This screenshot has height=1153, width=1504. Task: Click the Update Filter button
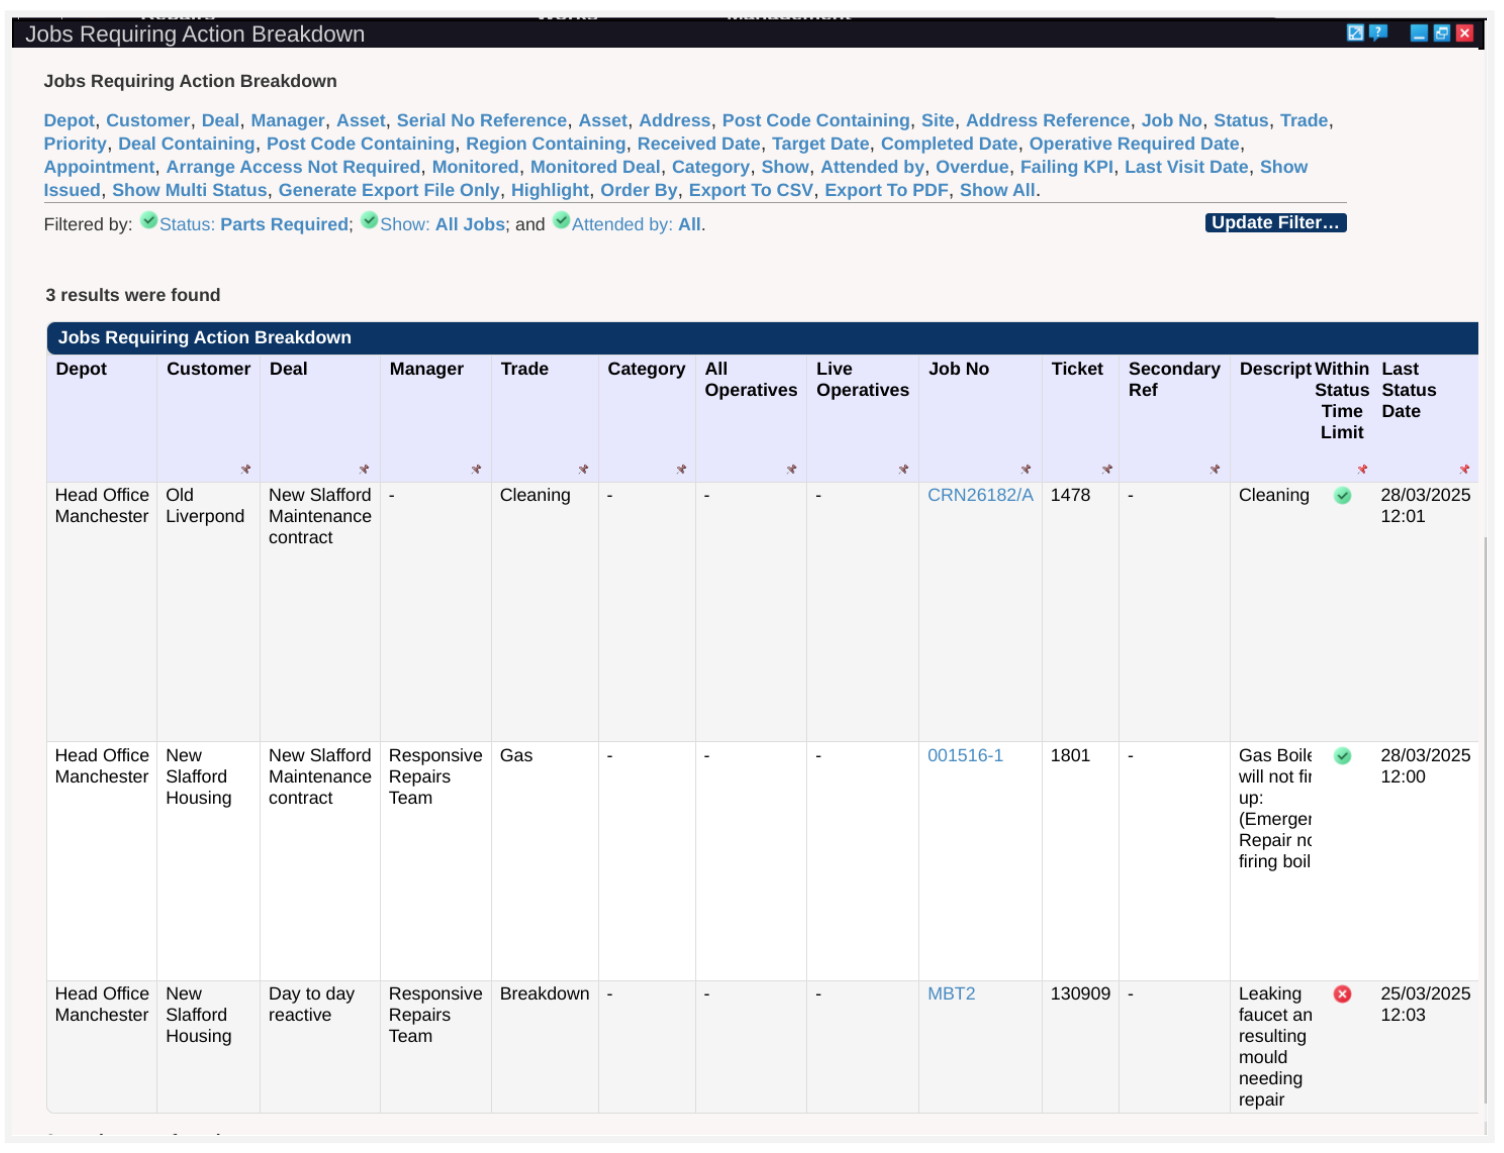(x=1275, y=223)
